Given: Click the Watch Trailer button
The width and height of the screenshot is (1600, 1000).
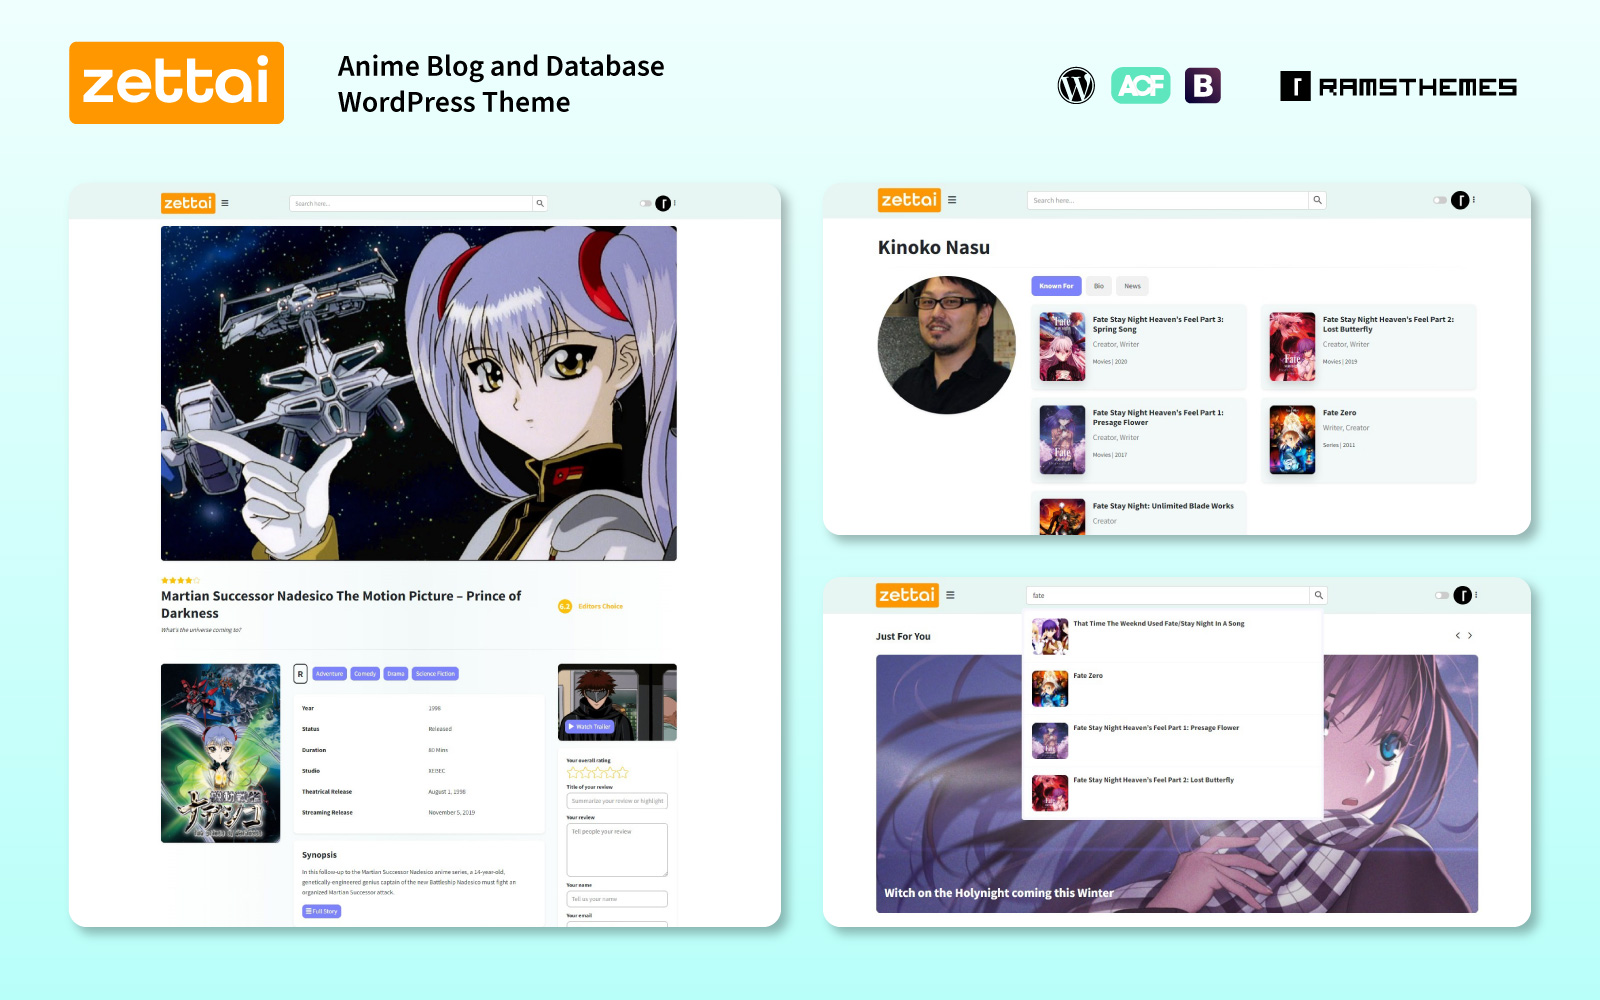Looking at the screenshot, I should [x=589, y=727].
